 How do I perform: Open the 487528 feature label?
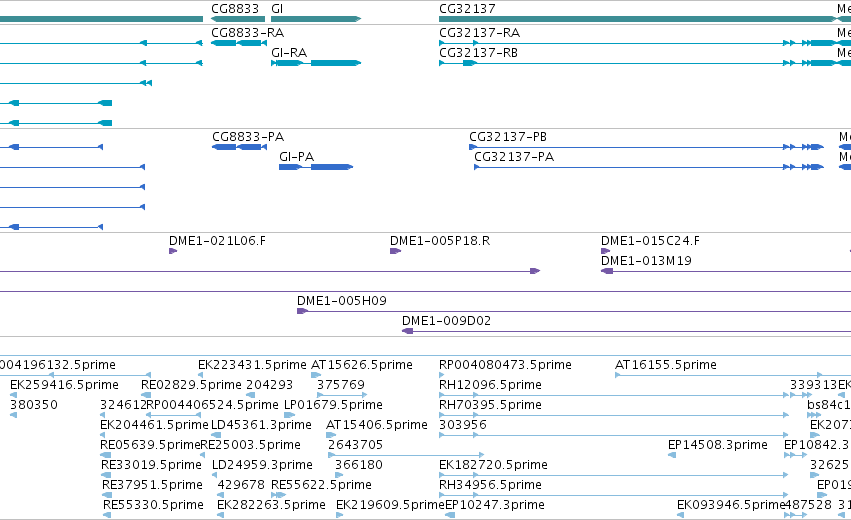(x=808, y=505)
